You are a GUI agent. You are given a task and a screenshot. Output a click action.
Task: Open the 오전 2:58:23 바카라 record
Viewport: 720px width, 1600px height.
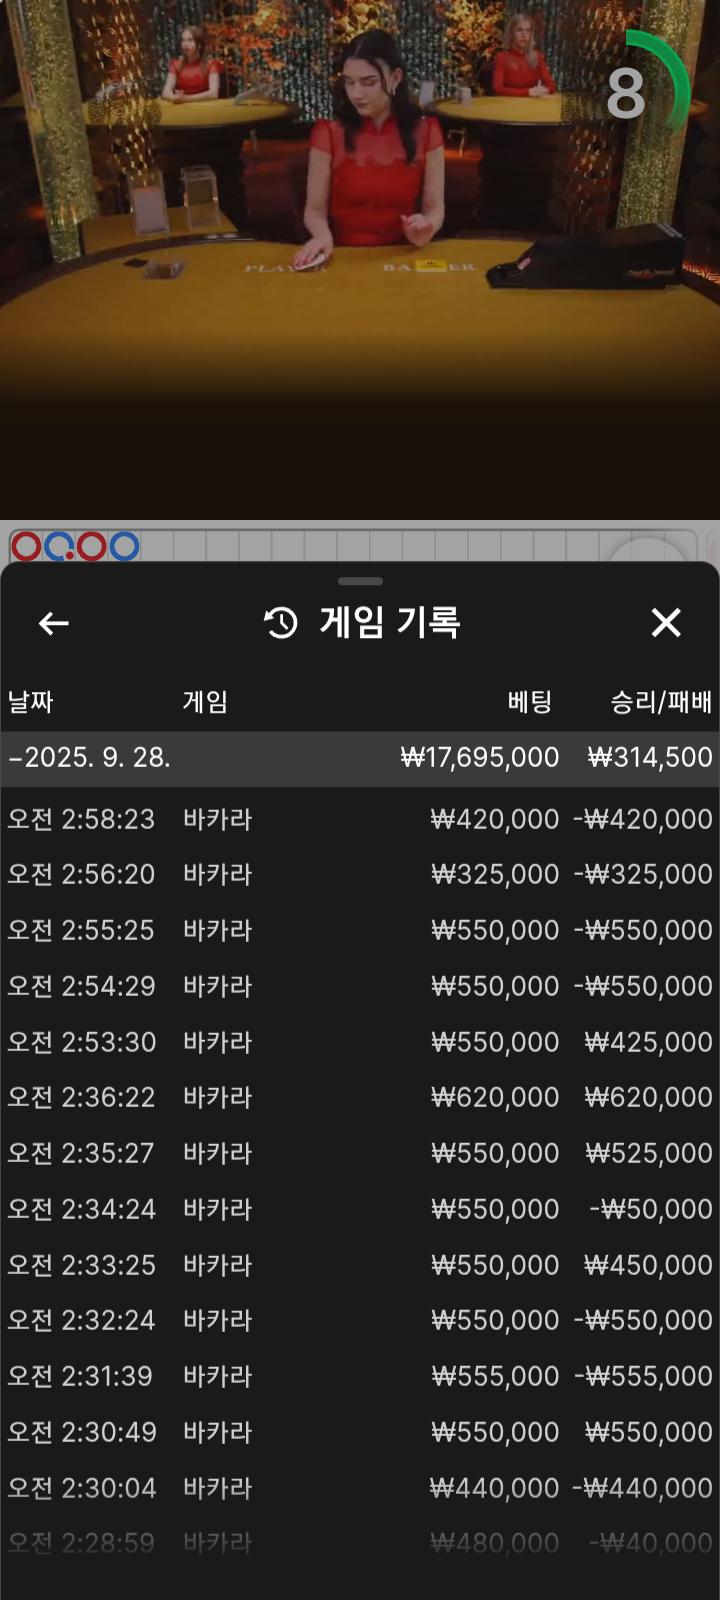coord(360,819)
